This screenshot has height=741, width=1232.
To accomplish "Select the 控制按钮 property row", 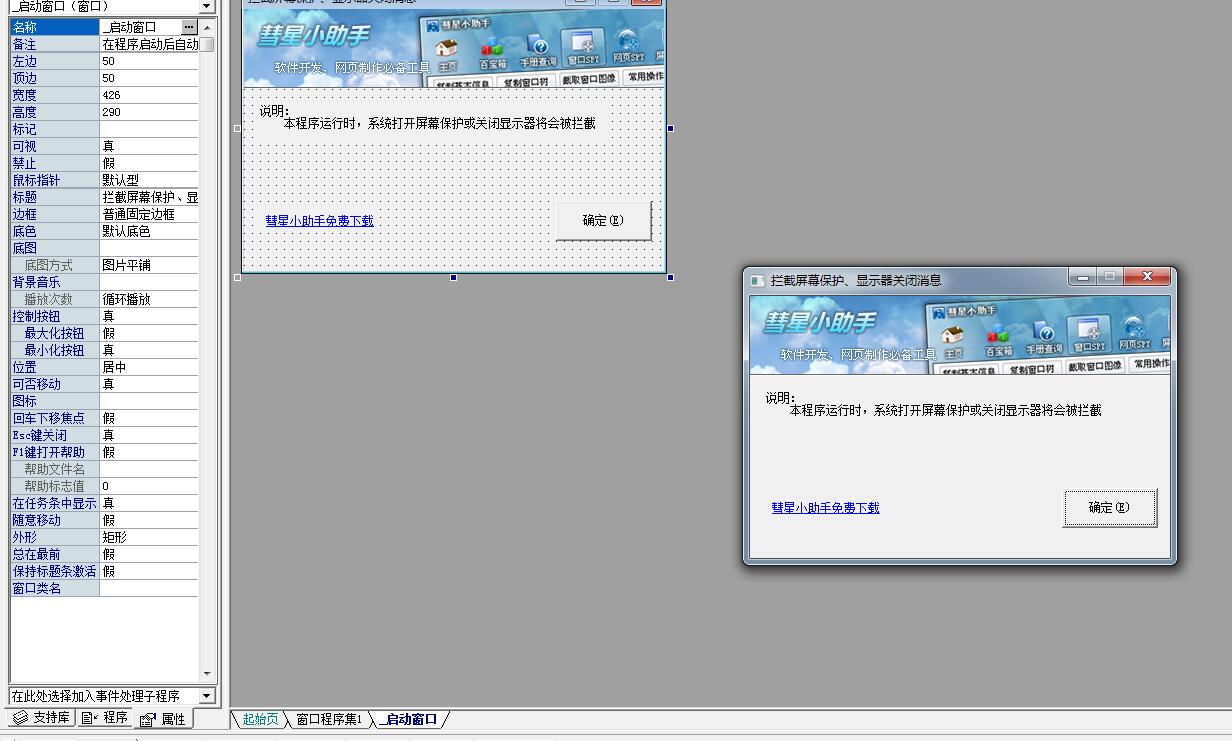I will coord(105,316).
